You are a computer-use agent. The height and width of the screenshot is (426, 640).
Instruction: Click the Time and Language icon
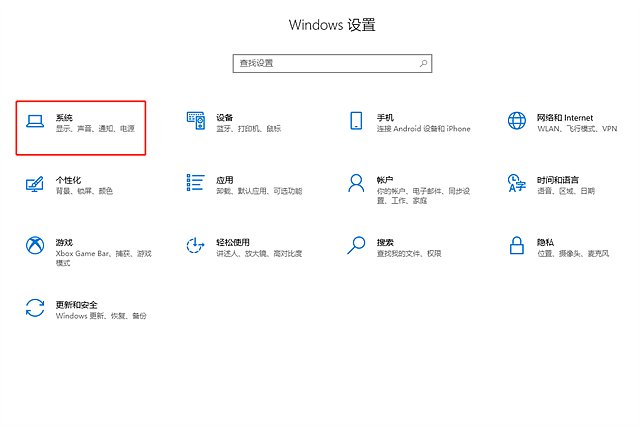pyautogui.click(x=517, y=183)
